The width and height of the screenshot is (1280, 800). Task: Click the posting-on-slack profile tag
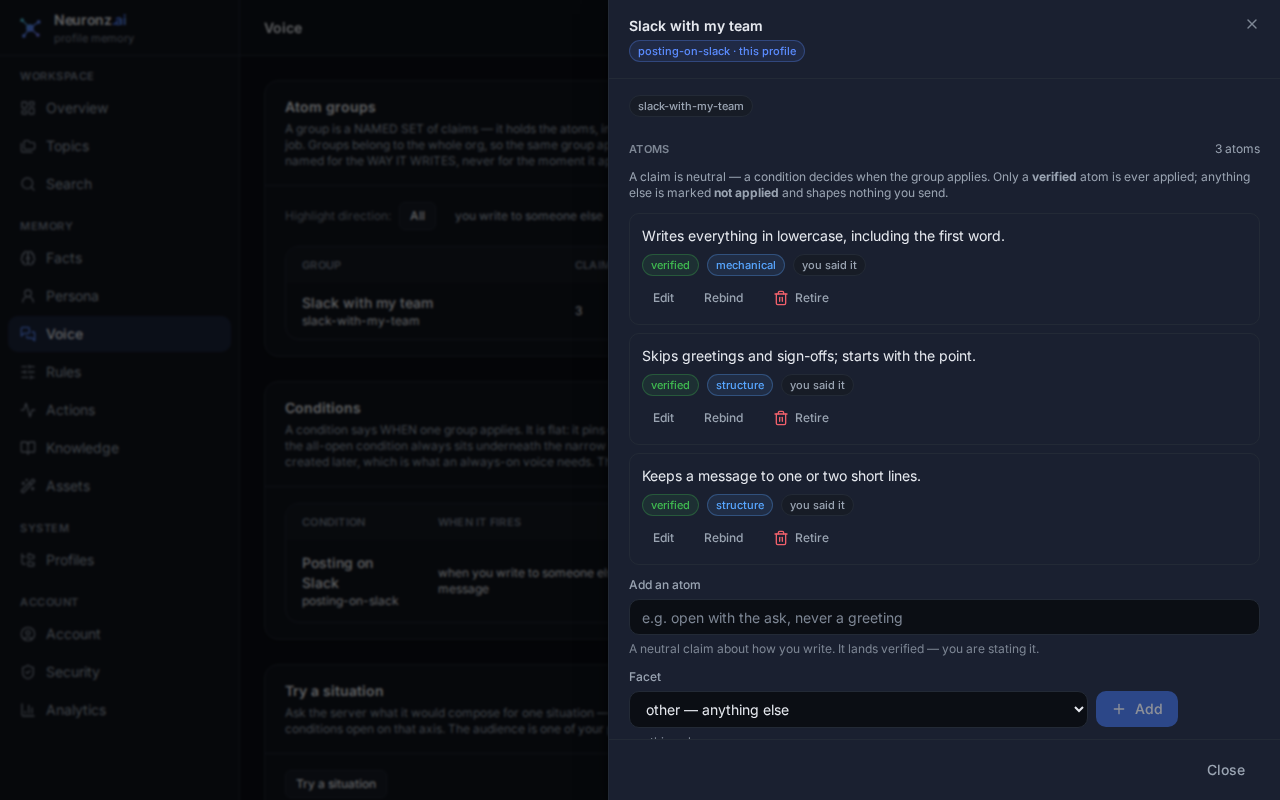717,51
